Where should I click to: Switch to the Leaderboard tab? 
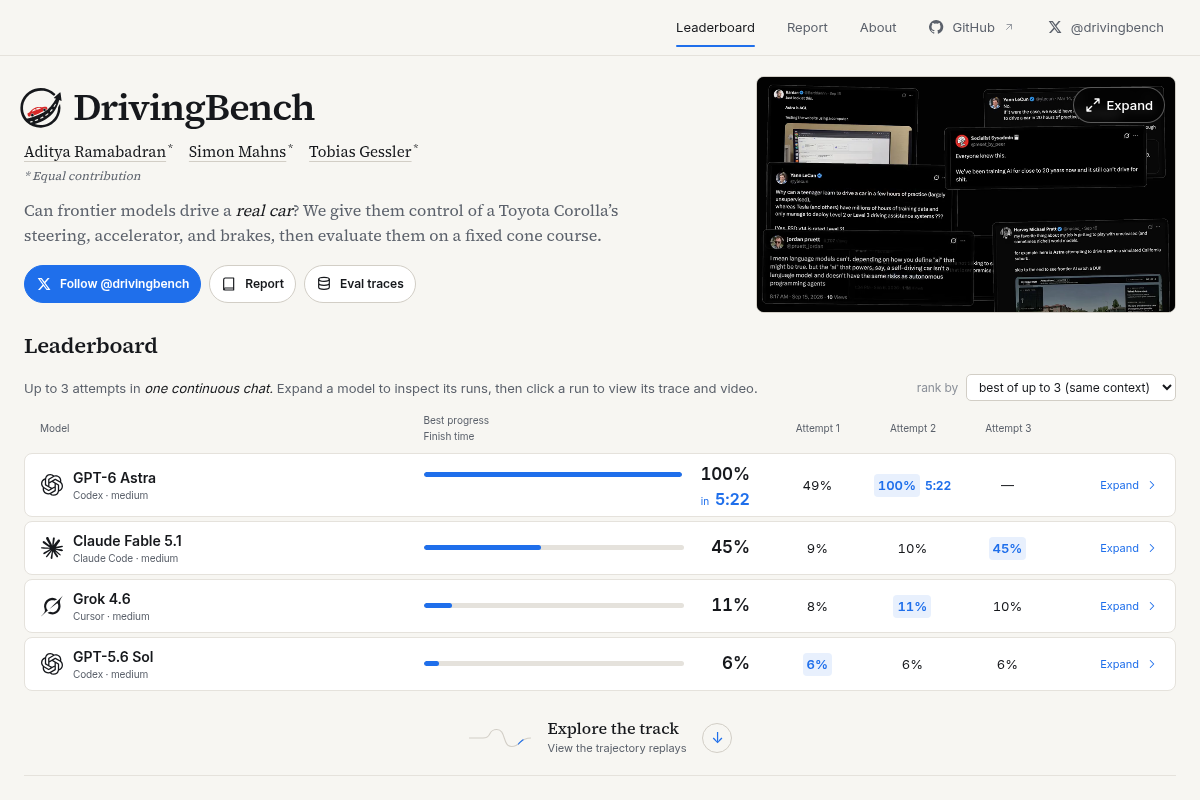click(715, 28)
